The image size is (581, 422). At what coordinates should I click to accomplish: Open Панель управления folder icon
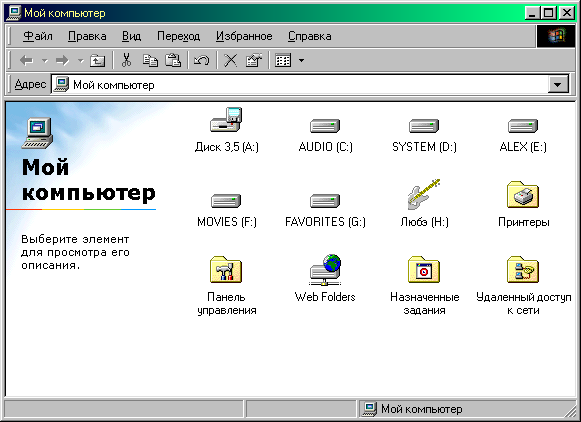(226, 269)
